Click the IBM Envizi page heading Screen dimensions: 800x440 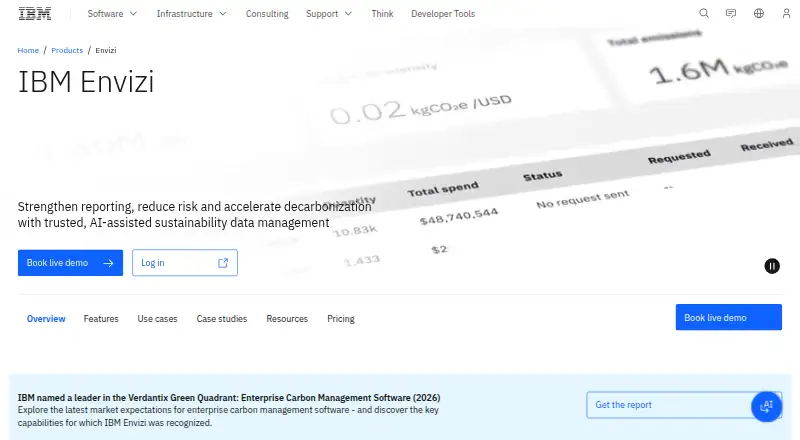[x=86, y=82]
